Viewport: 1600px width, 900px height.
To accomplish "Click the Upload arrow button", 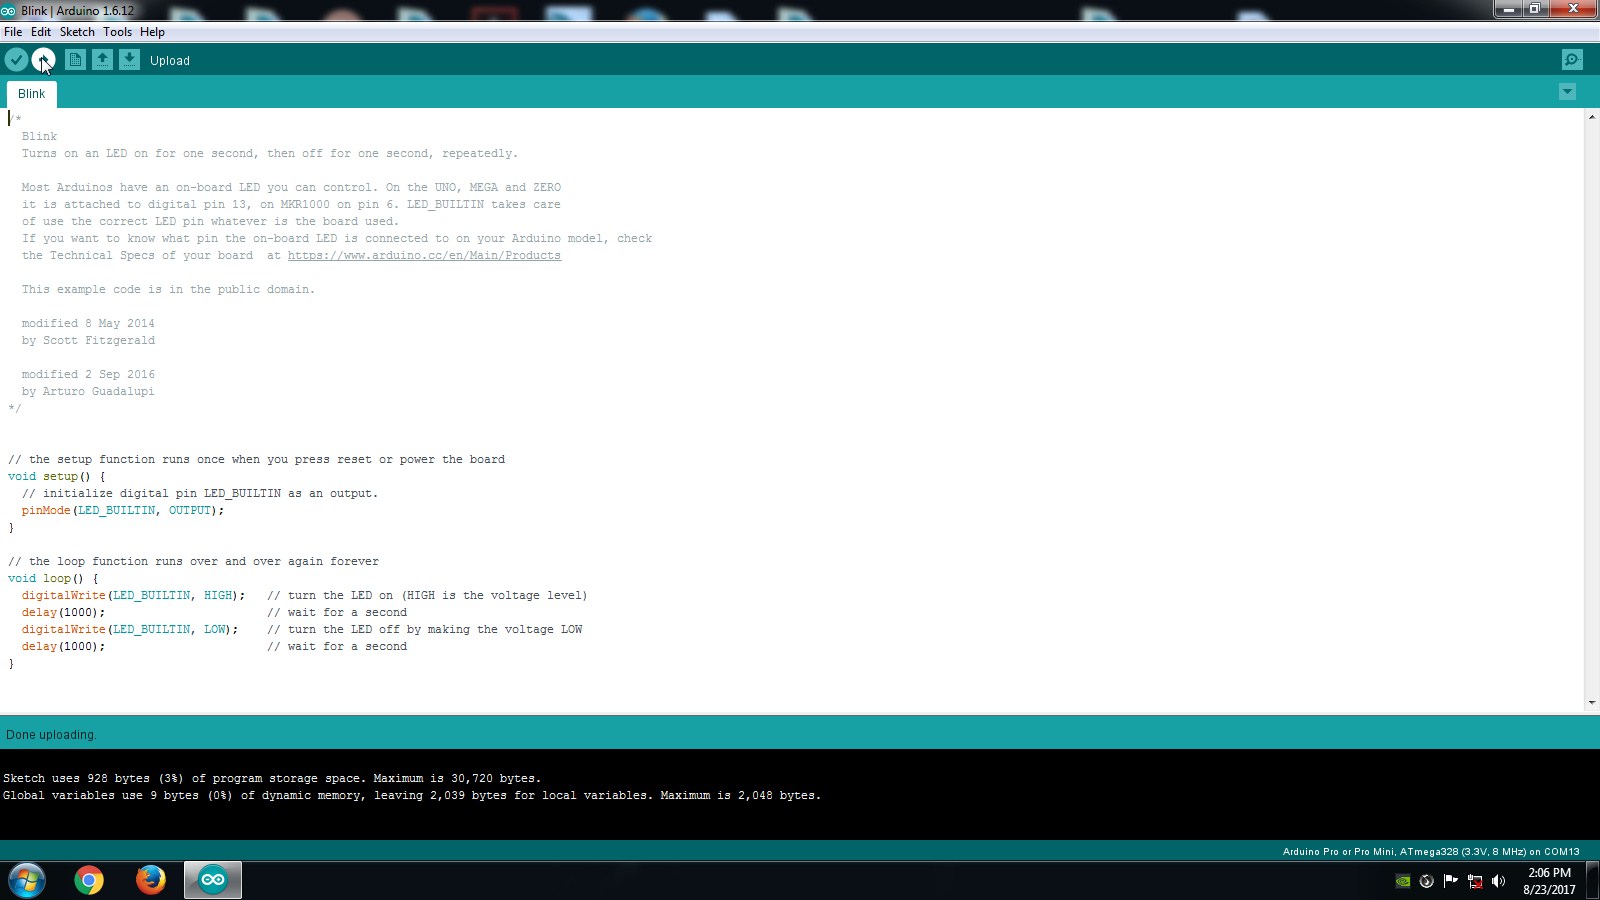I will pyautogui.click(x=43, y=60).
